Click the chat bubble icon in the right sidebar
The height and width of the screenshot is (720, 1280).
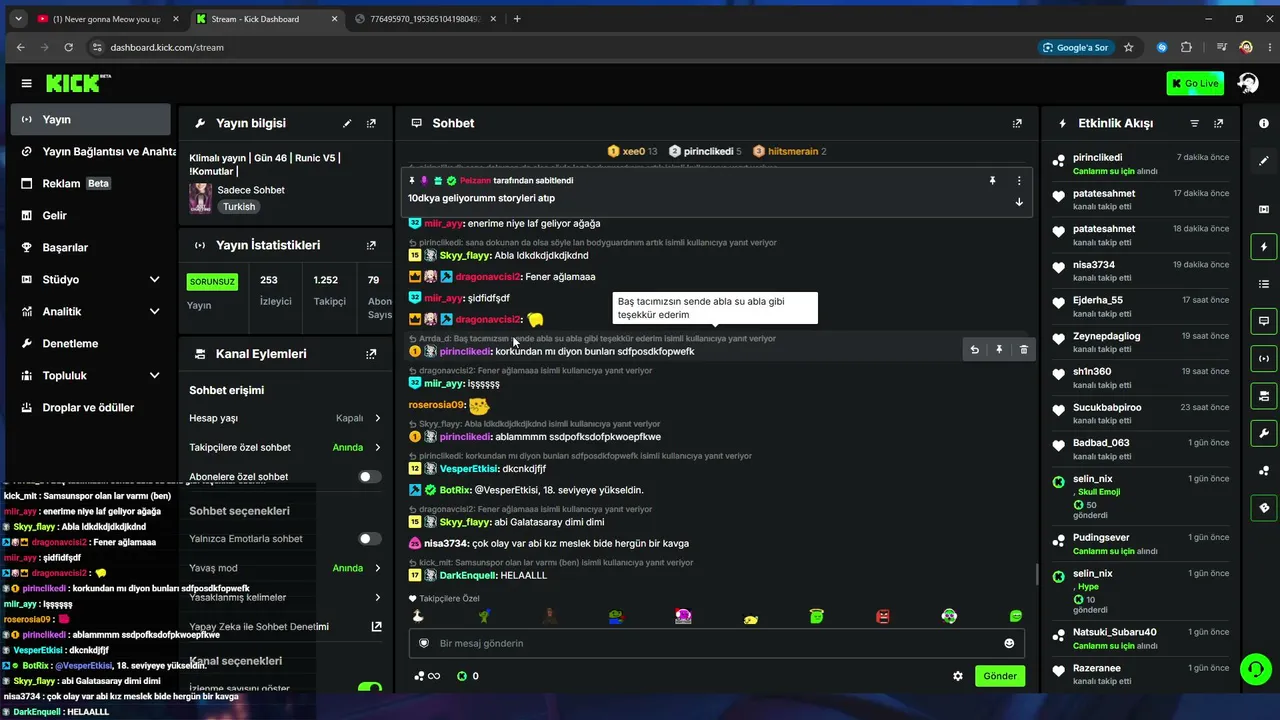(x=1264, y=321)
